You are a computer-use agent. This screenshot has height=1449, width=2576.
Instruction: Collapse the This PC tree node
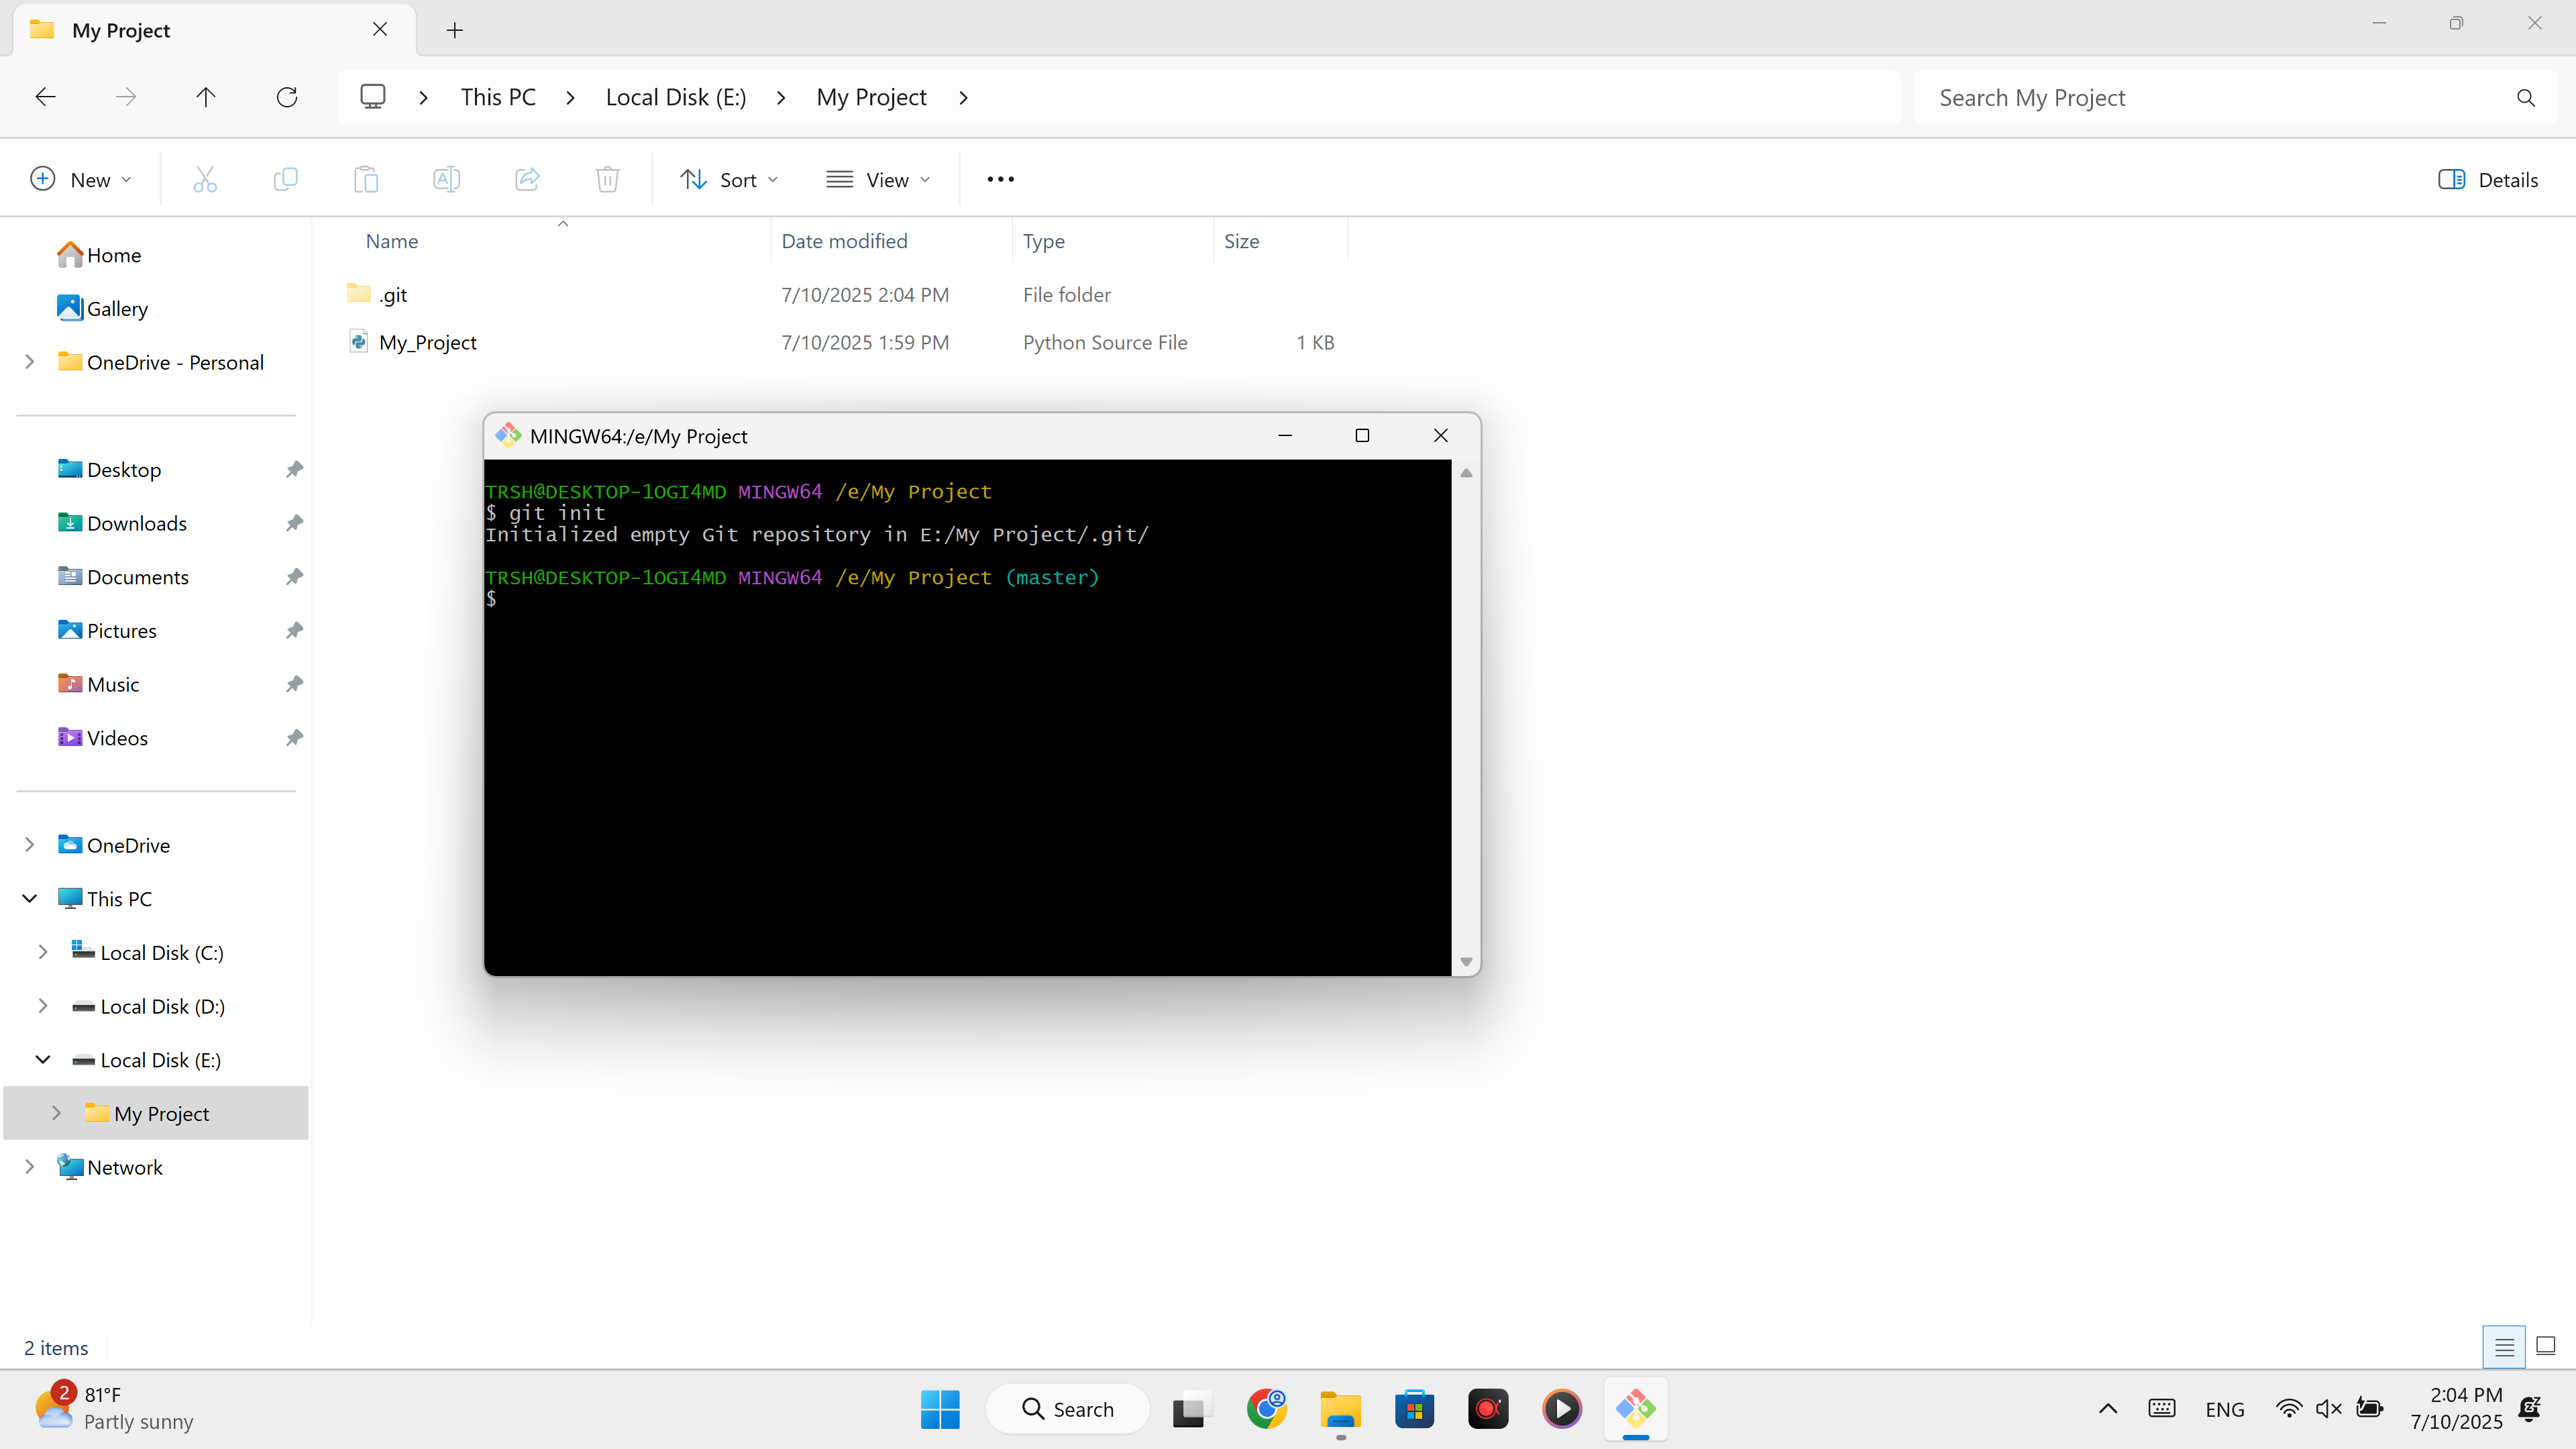click(x=30, y=899)
